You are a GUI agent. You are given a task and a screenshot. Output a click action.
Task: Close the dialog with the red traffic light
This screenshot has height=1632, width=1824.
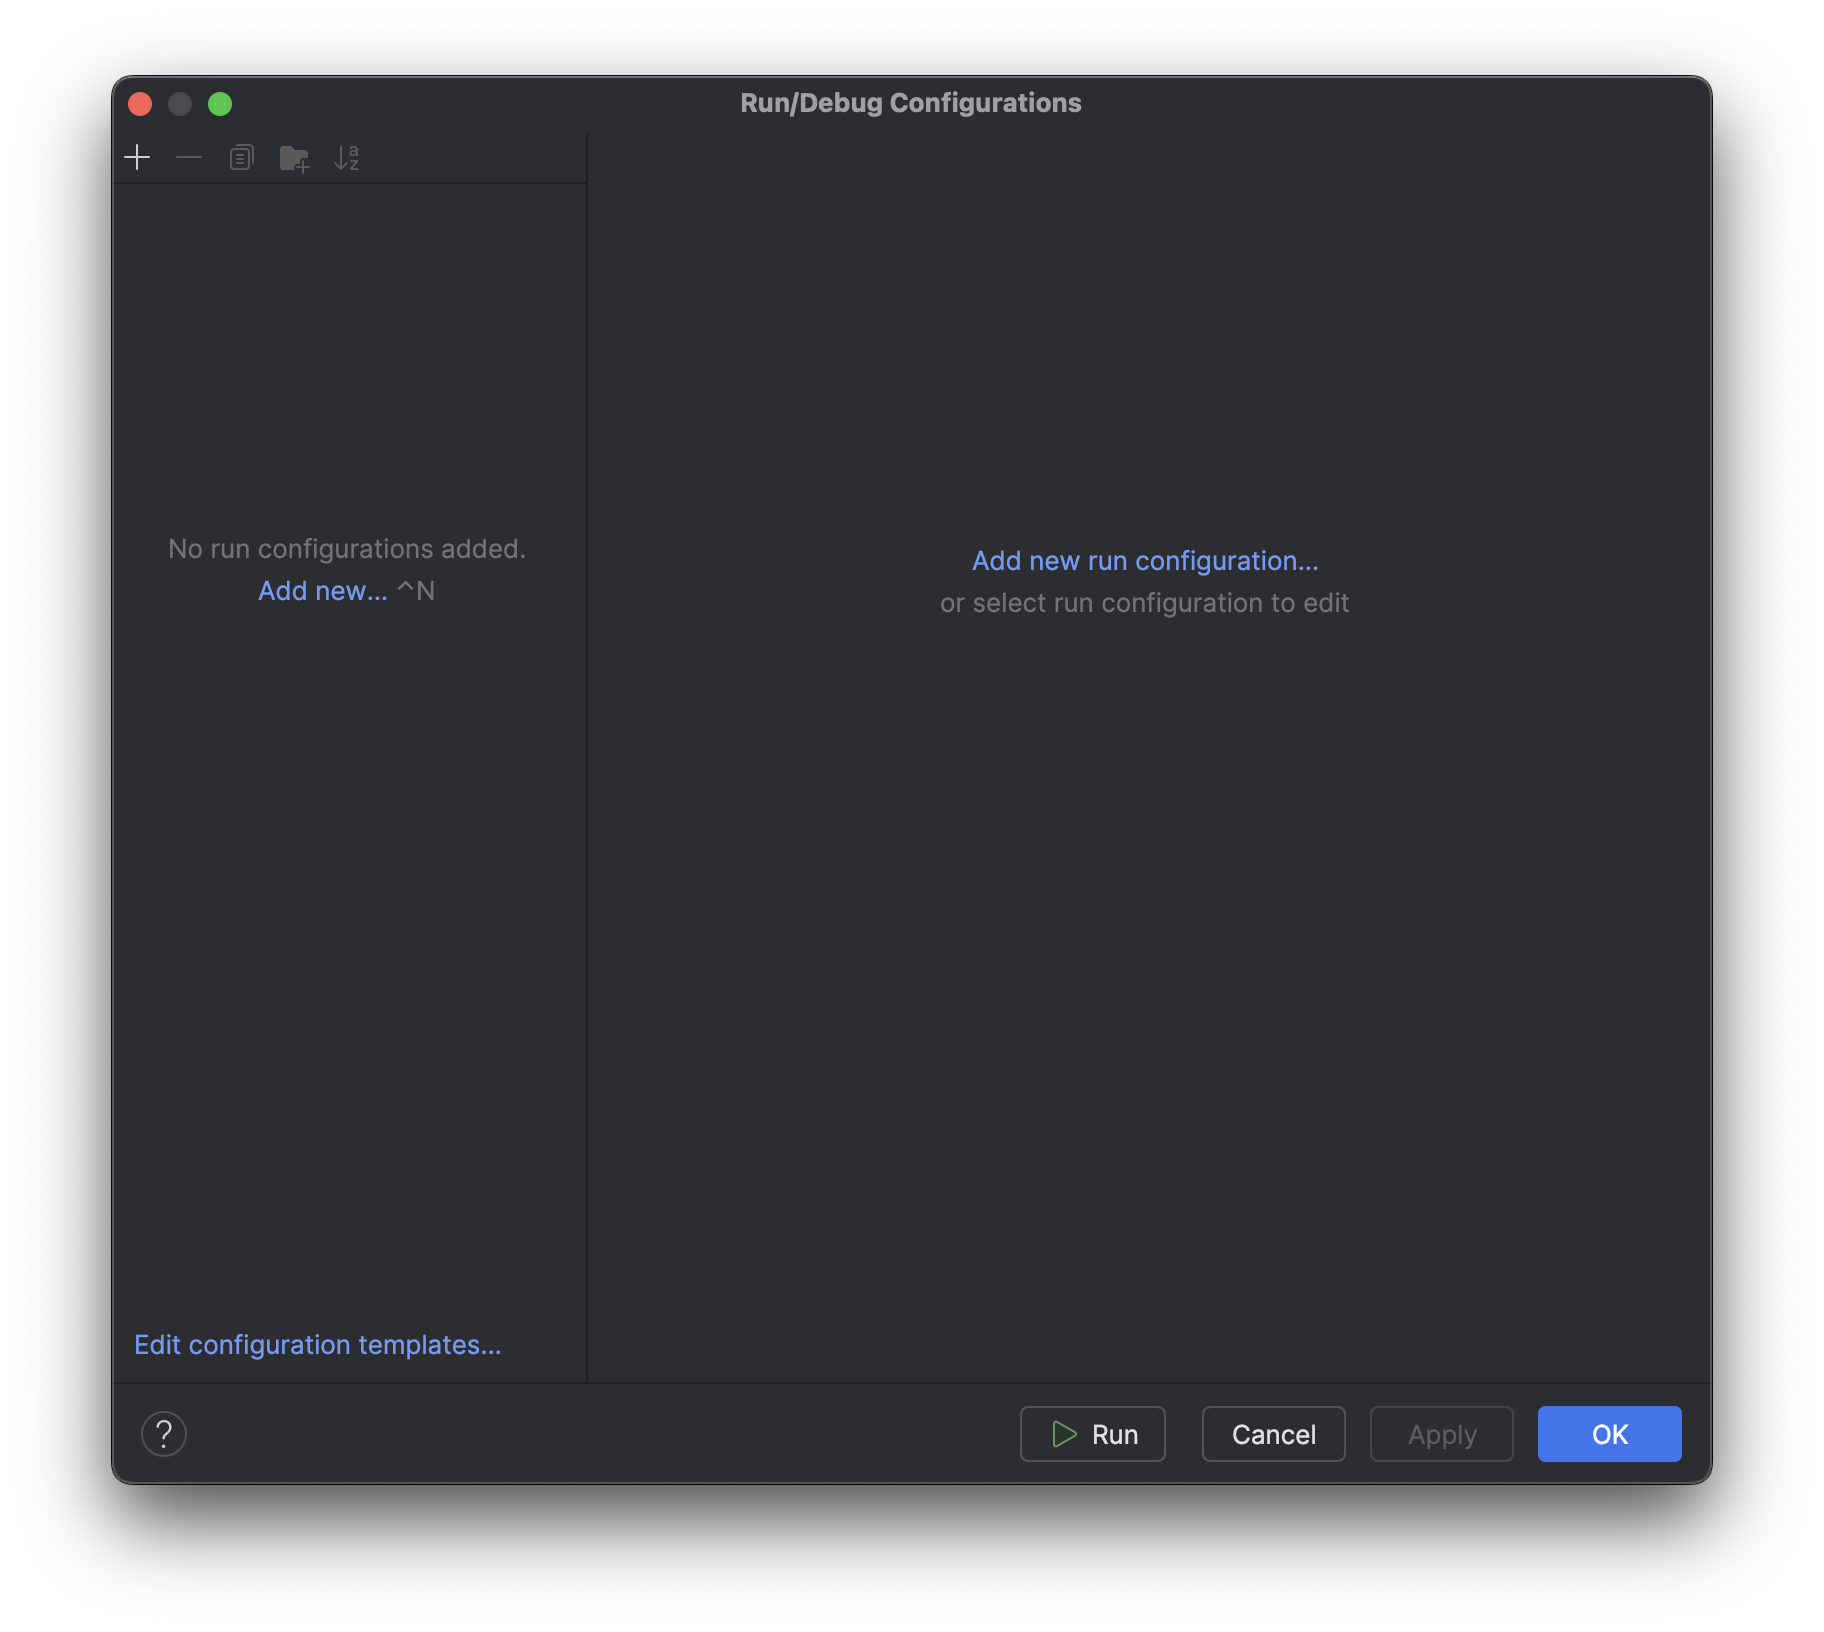pyautogui.click(x=140, y=103)
